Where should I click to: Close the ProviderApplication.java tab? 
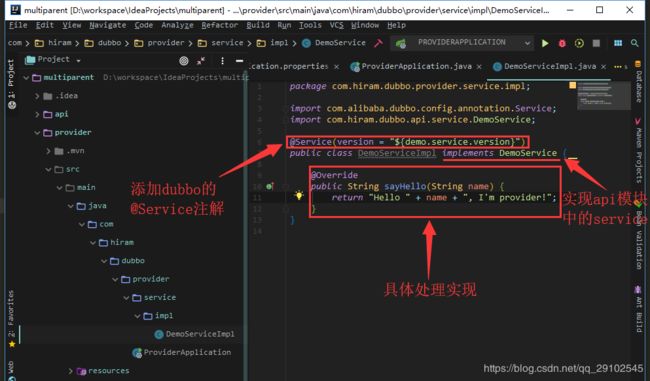479,67
